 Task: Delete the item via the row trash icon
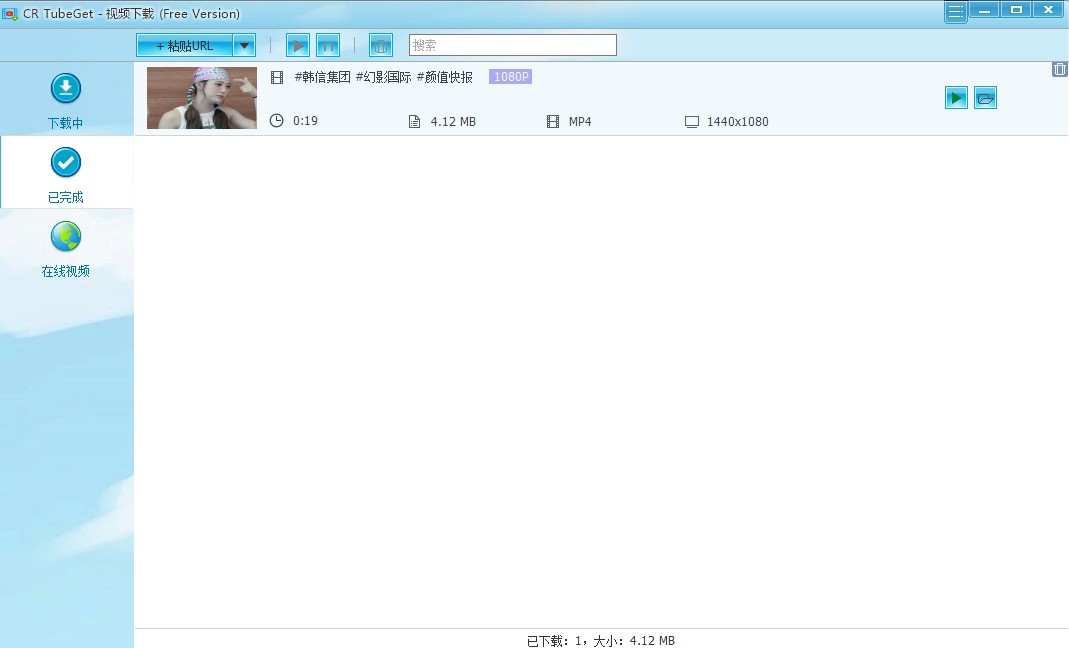tap(1059, 69)
